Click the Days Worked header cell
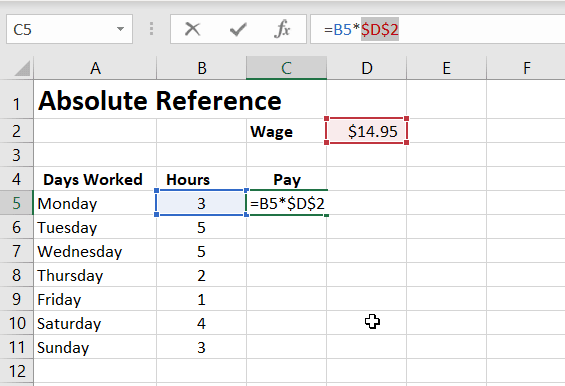The width and height of the screenshot is (565, 386). click(95, 179)
